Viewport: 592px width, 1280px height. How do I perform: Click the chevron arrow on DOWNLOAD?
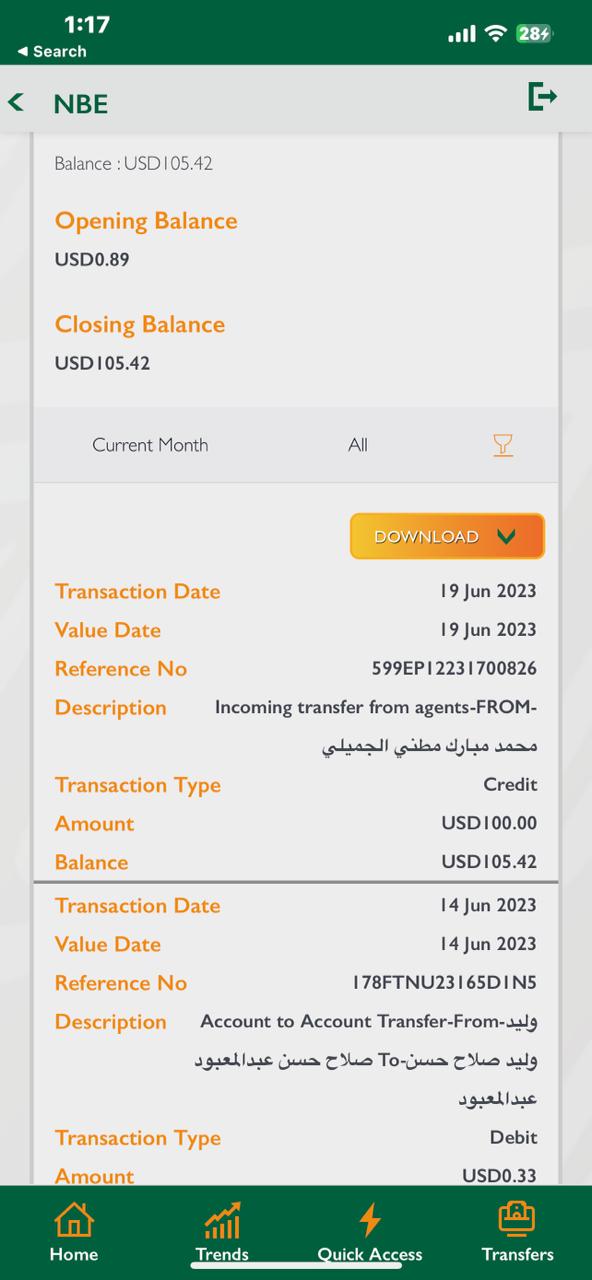(x=506, y=537)
